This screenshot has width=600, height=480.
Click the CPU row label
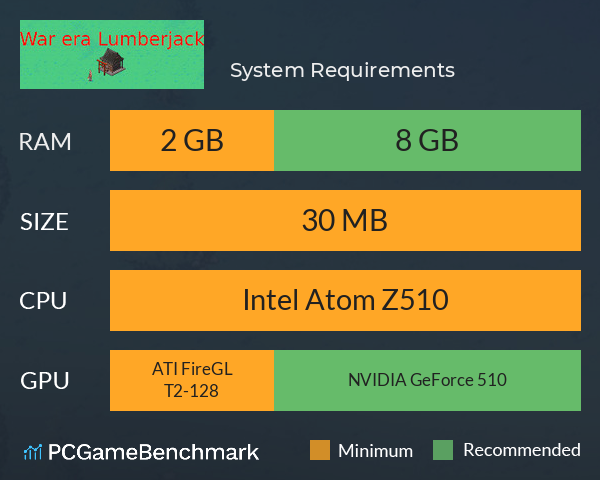[x=43, y=301]
